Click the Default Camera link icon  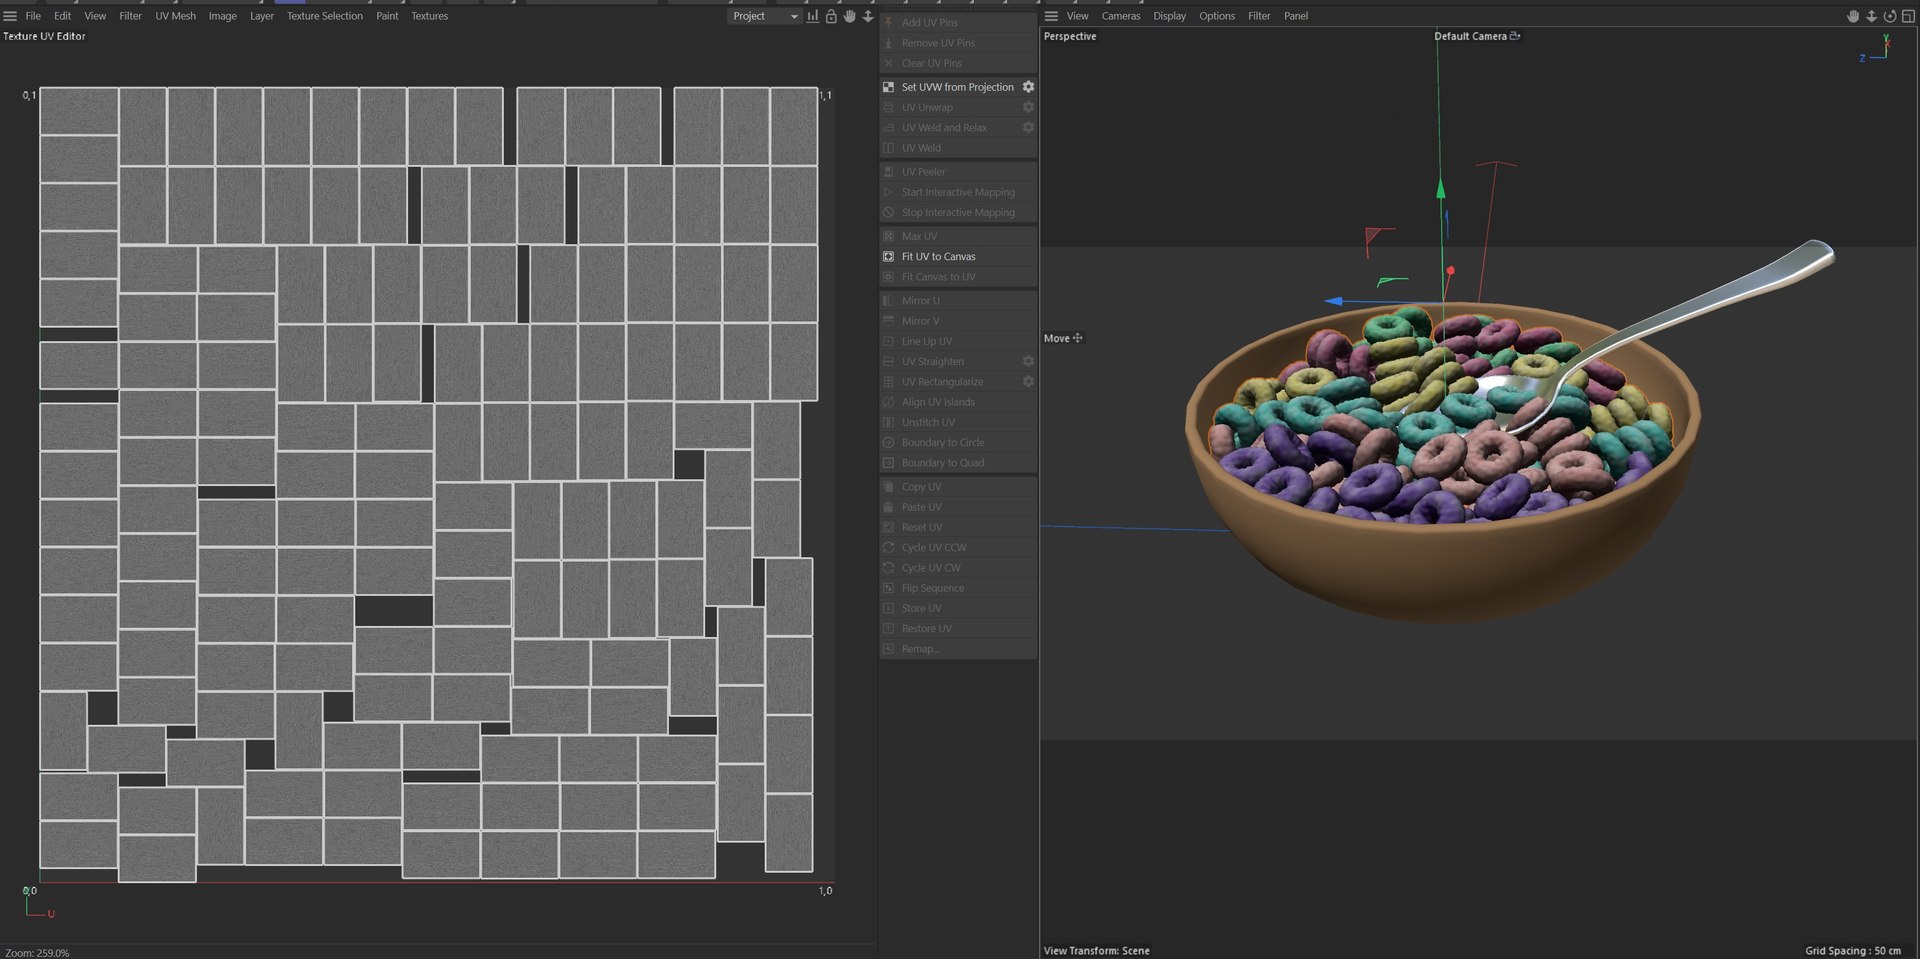[x=1515, y=36]
